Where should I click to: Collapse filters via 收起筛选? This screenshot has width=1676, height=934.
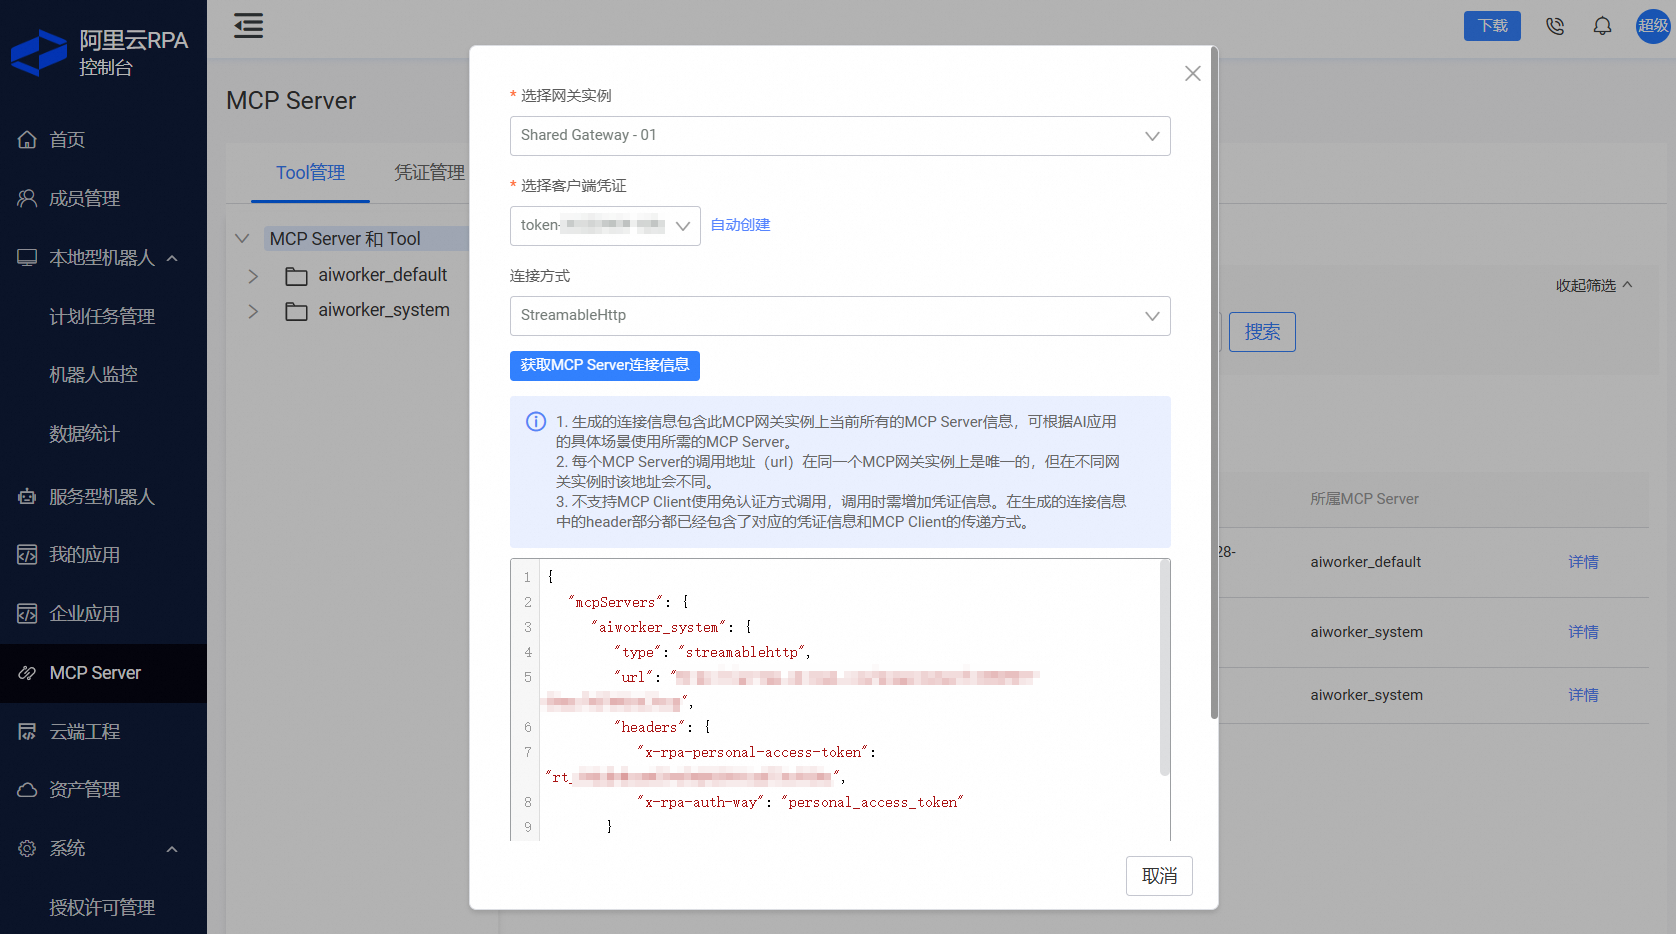tap(1594, 286)
